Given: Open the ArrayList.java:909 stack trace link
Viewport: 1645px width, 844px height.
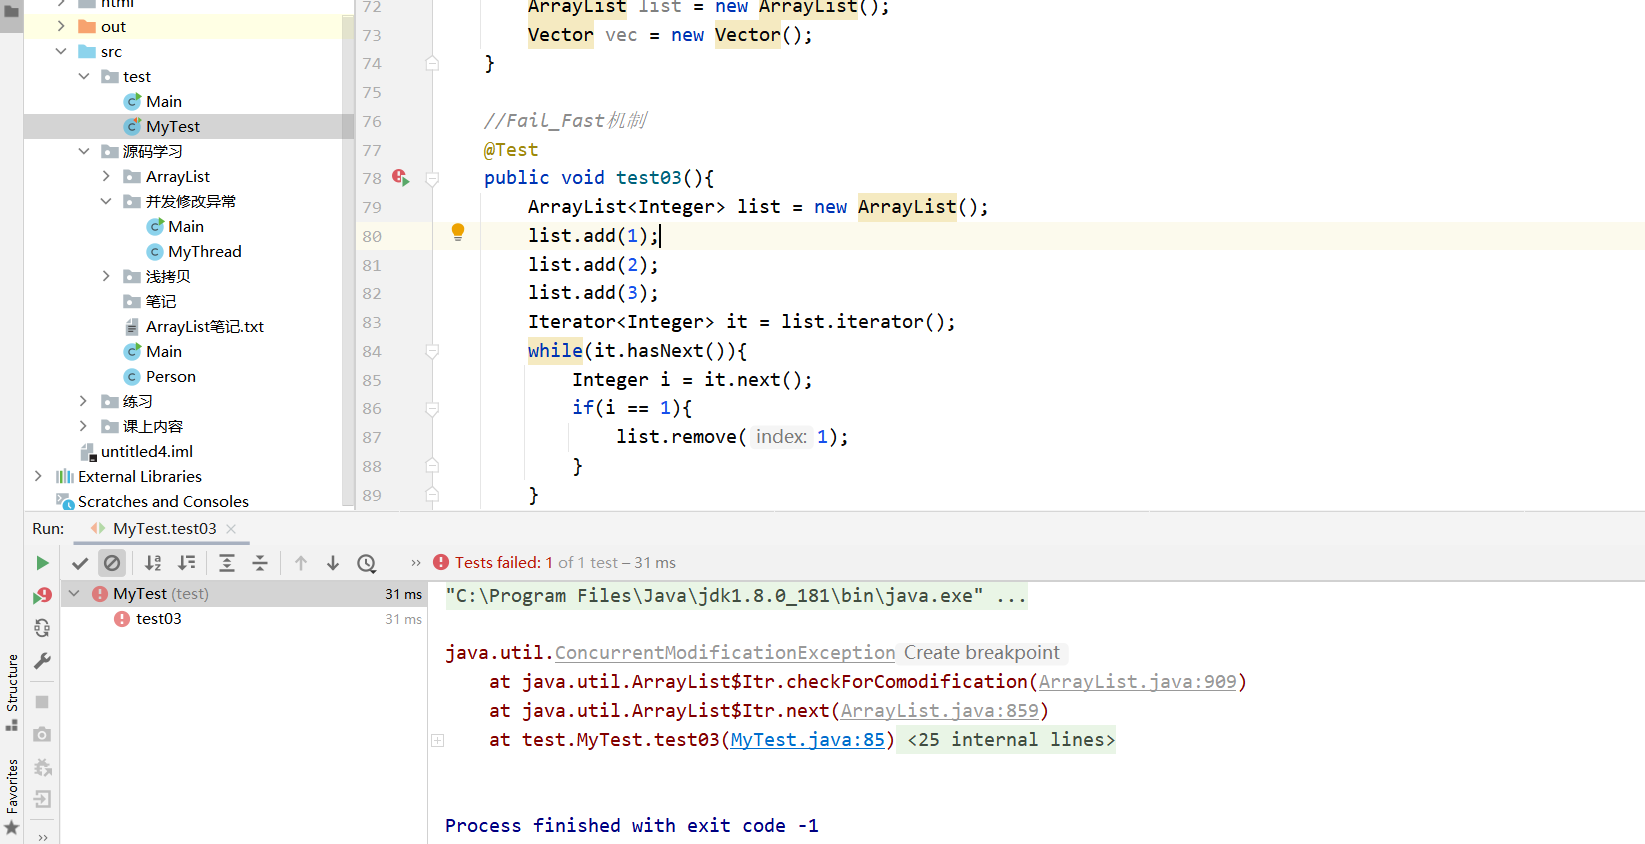Looking at the screenshot, I should click(x=1138, y=682).
